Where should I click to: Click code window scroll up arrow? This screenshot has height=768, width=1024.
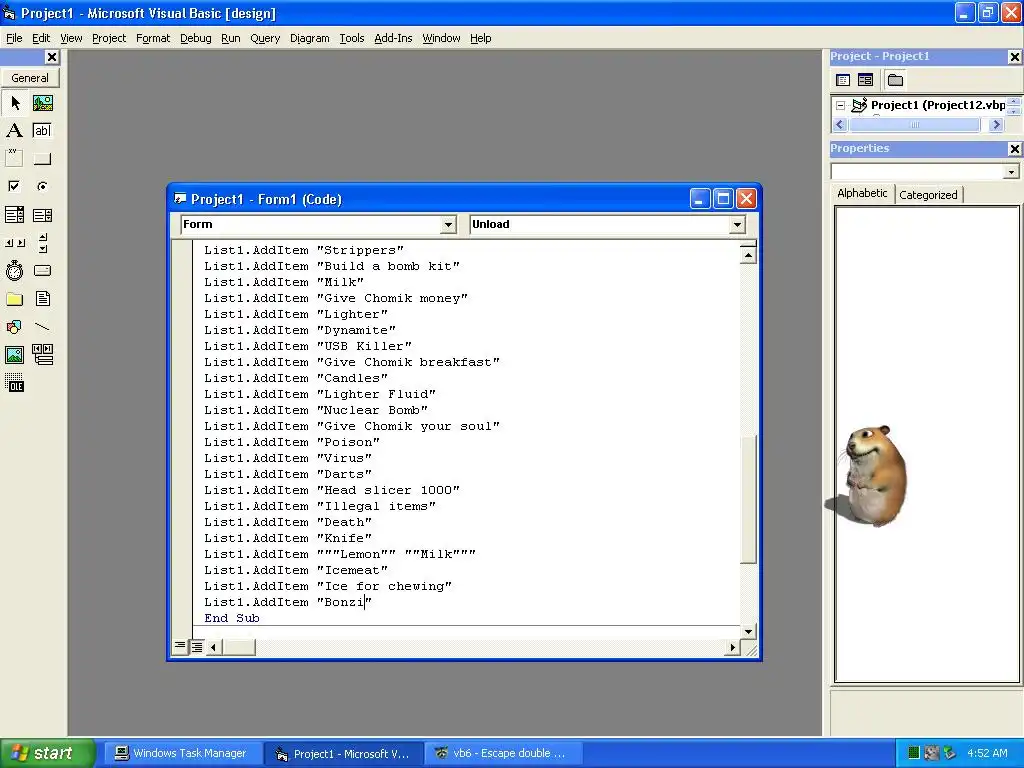(748, 255)
